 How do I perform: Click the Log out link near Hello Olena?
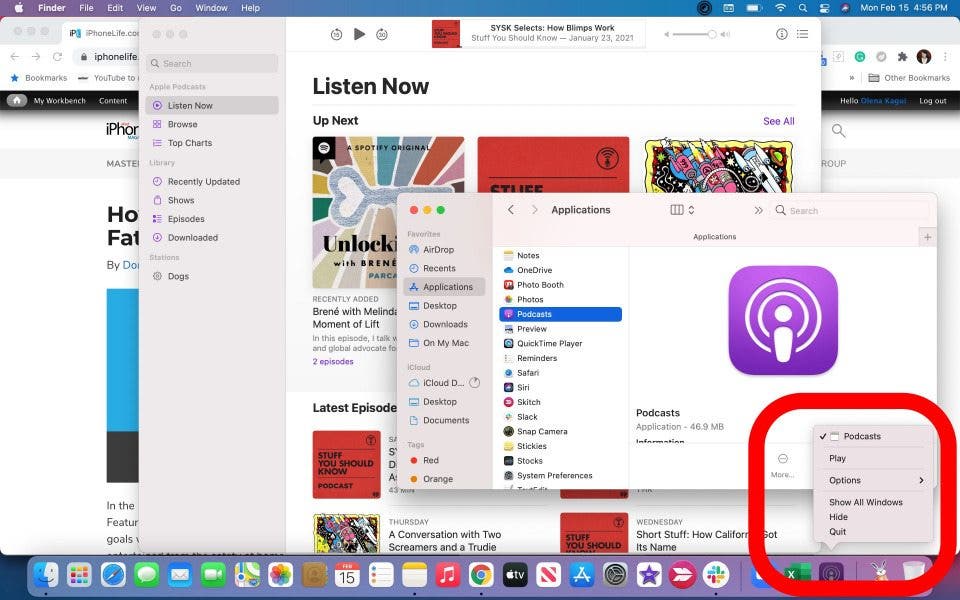(932, 100)
